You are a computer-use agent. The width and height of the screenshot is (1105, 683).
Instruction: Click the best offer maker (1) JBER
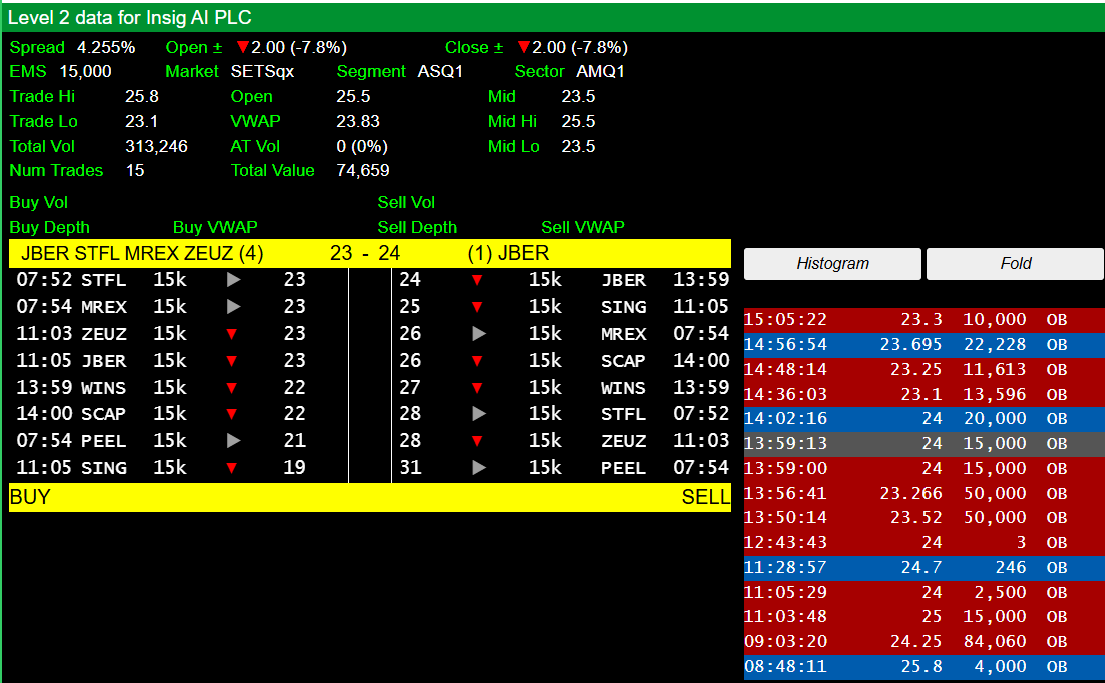pos(508,253)
